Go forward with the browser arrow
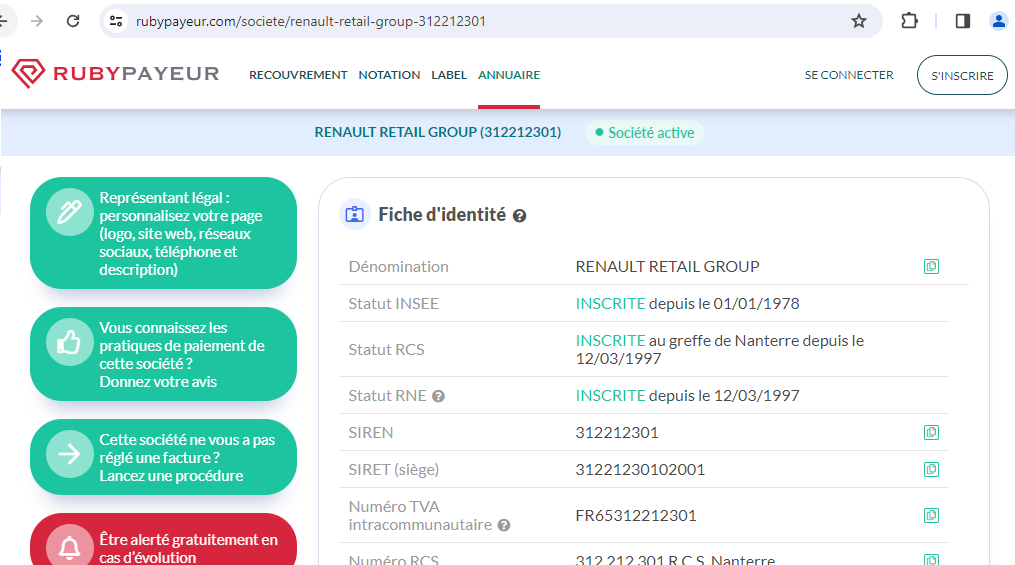Image resolution: width=1015 pixels, height=565 pixels. click(37, 21)
